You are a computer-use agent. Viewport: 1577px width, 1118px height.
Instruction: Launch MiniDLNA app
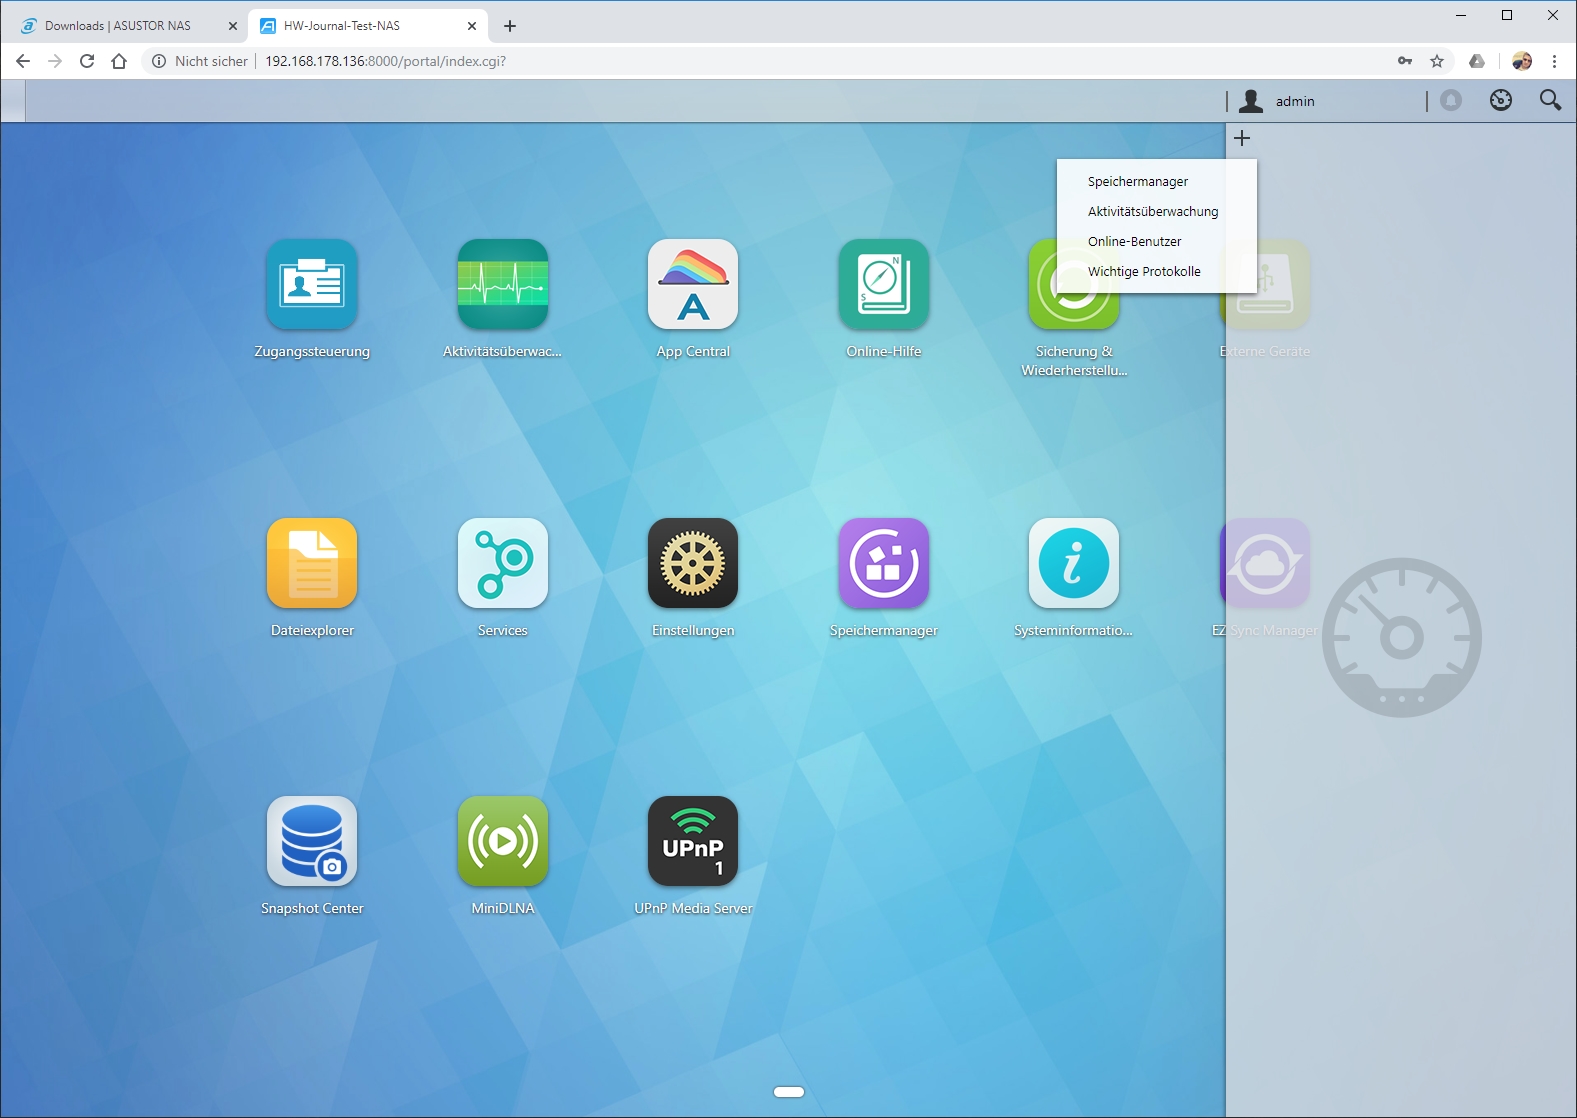click(503, 841)
